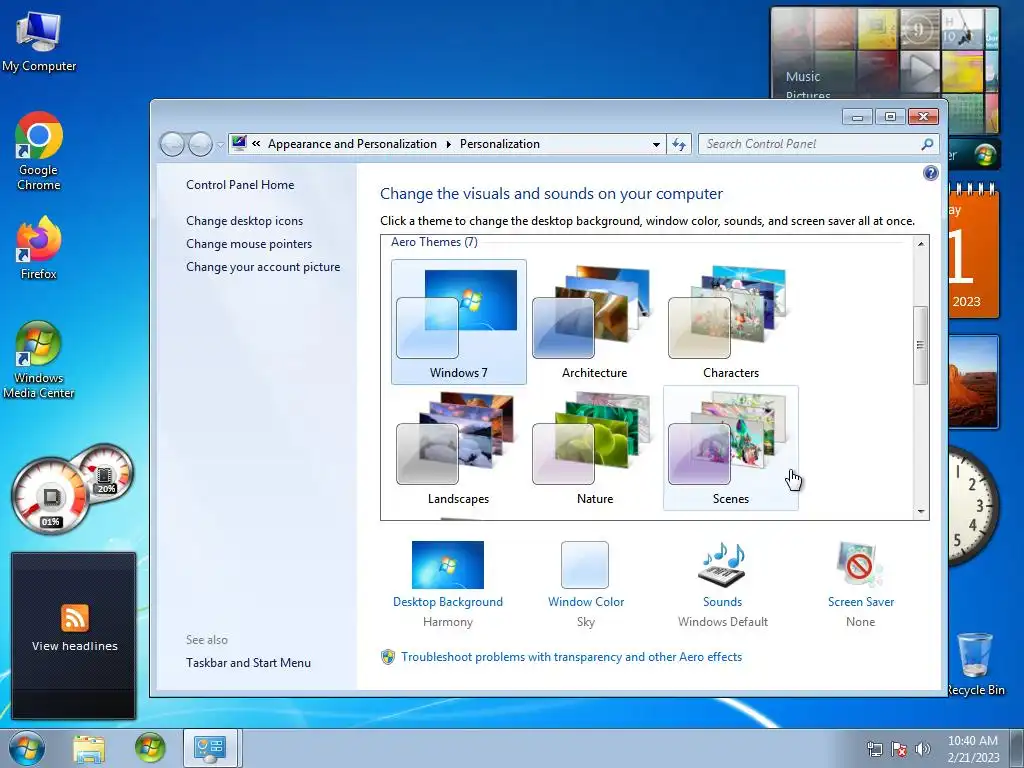Open recent pages dropdown arrow
This screenshot has height=768, width=1024.
(x=220, y=145)
